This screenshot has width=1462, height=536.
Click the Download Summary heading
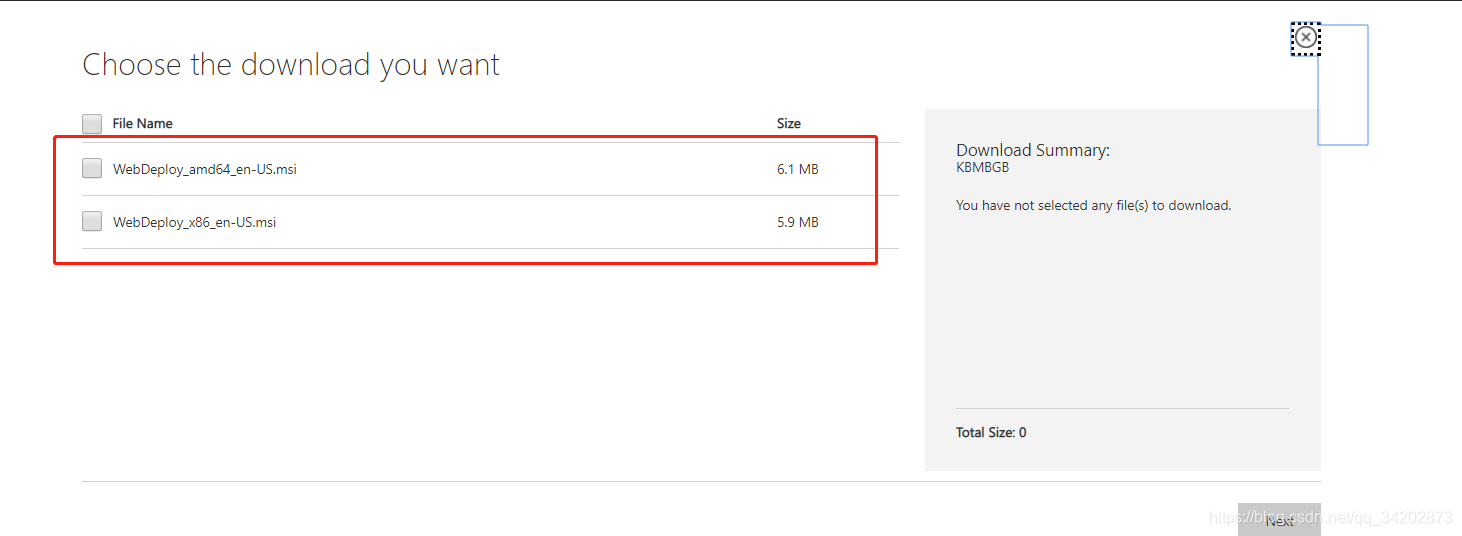coord(1033,151)
